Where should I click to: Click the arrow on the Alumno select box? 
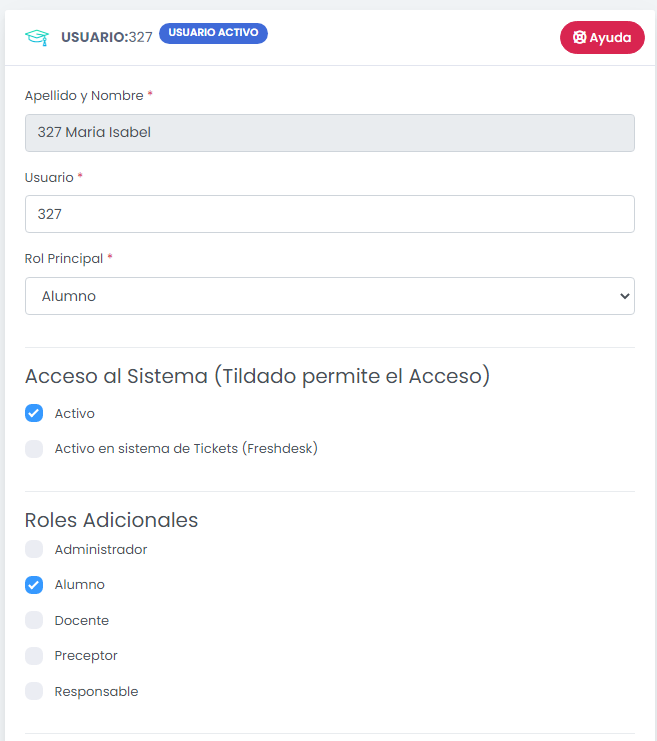pos(625,296)
